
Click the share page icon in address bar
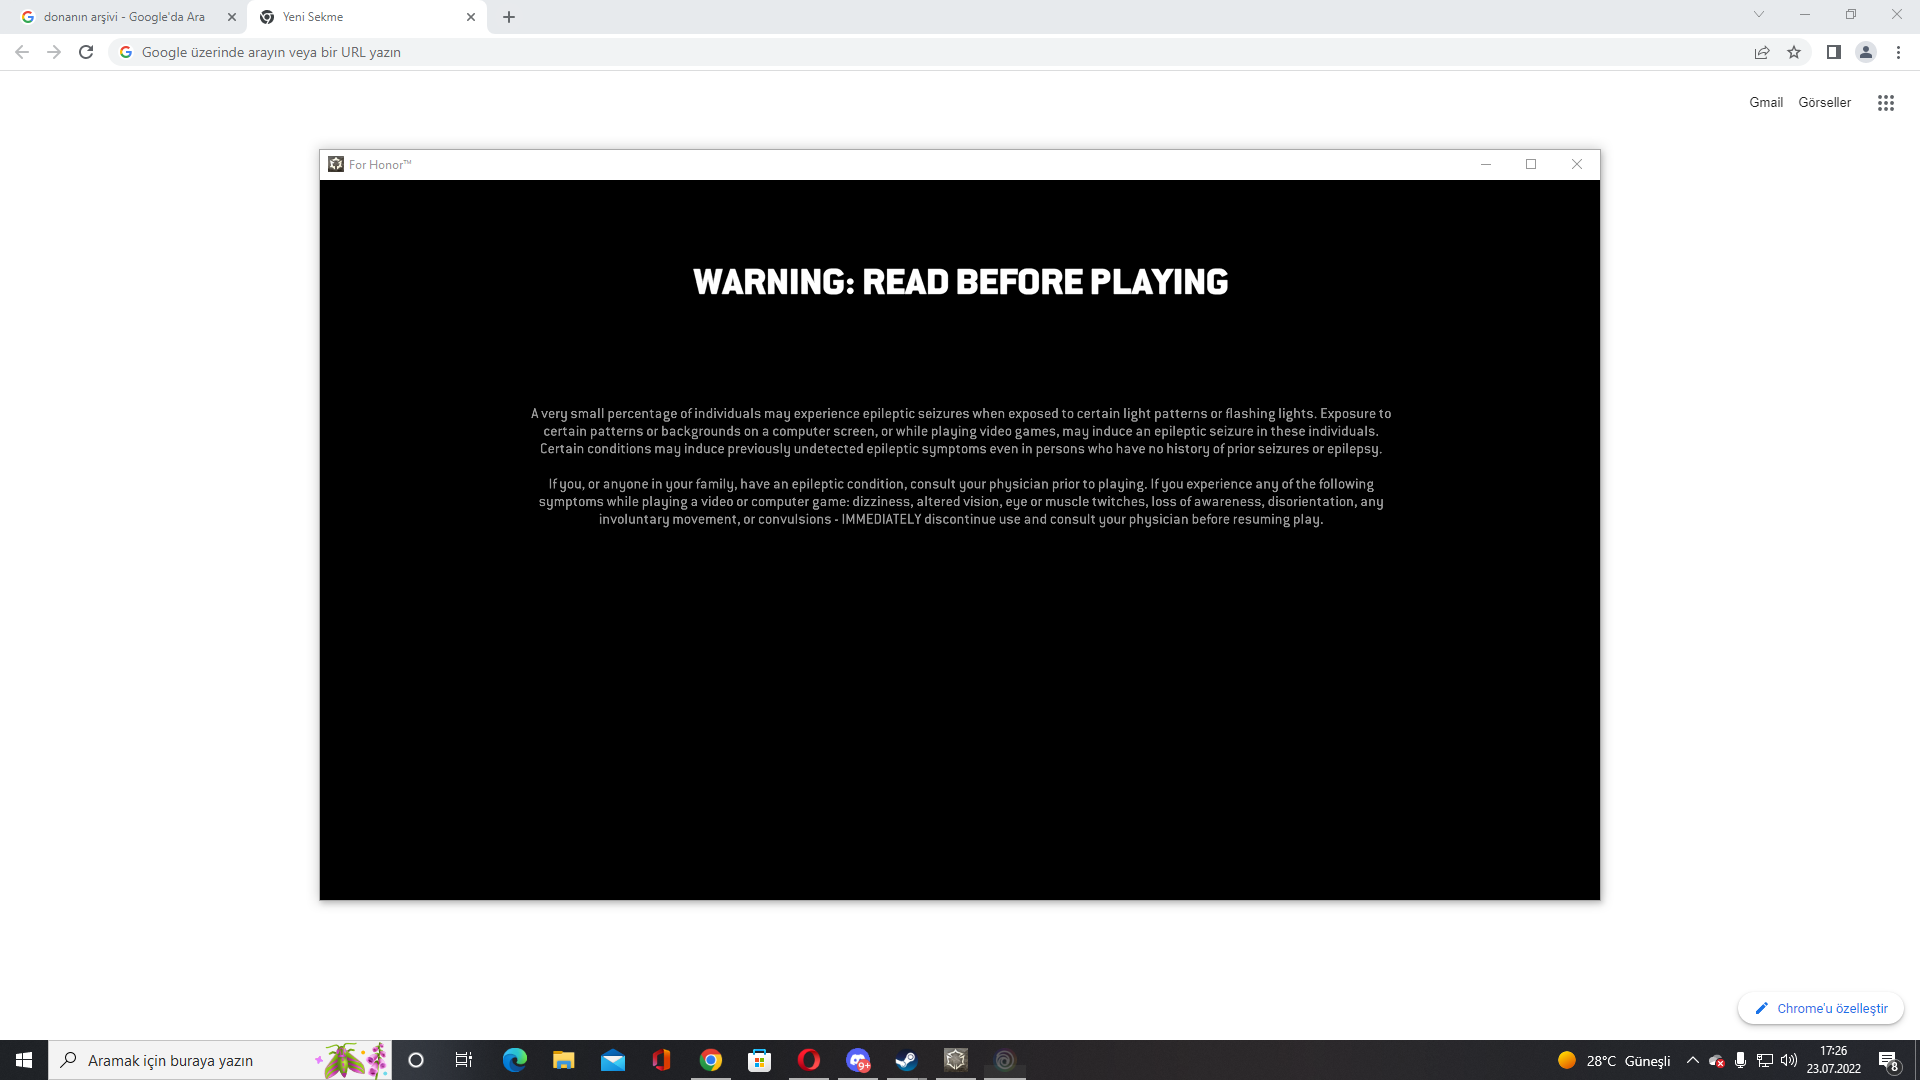tap(1762, 52)
